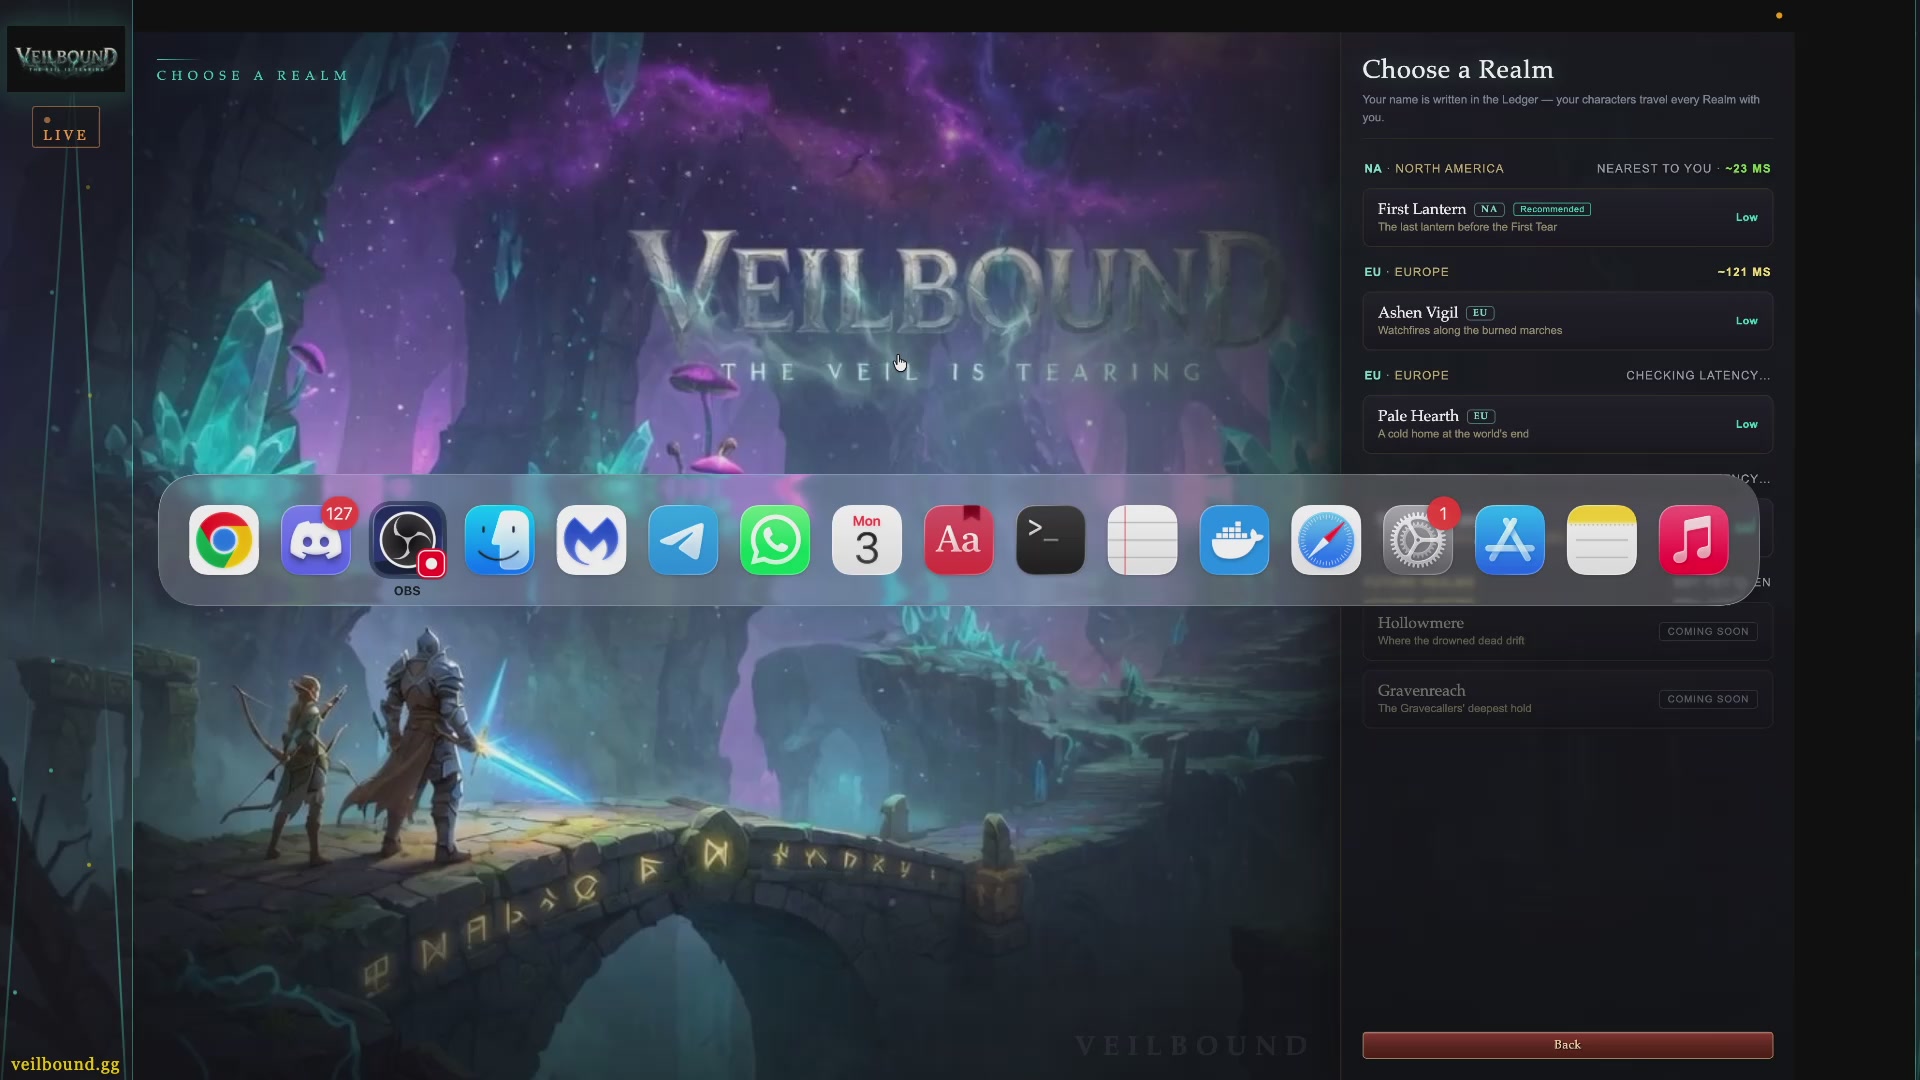Click the Recommended badge on First Lantern
This screenshot has width=1920, height=1080.
point(1552,209)
